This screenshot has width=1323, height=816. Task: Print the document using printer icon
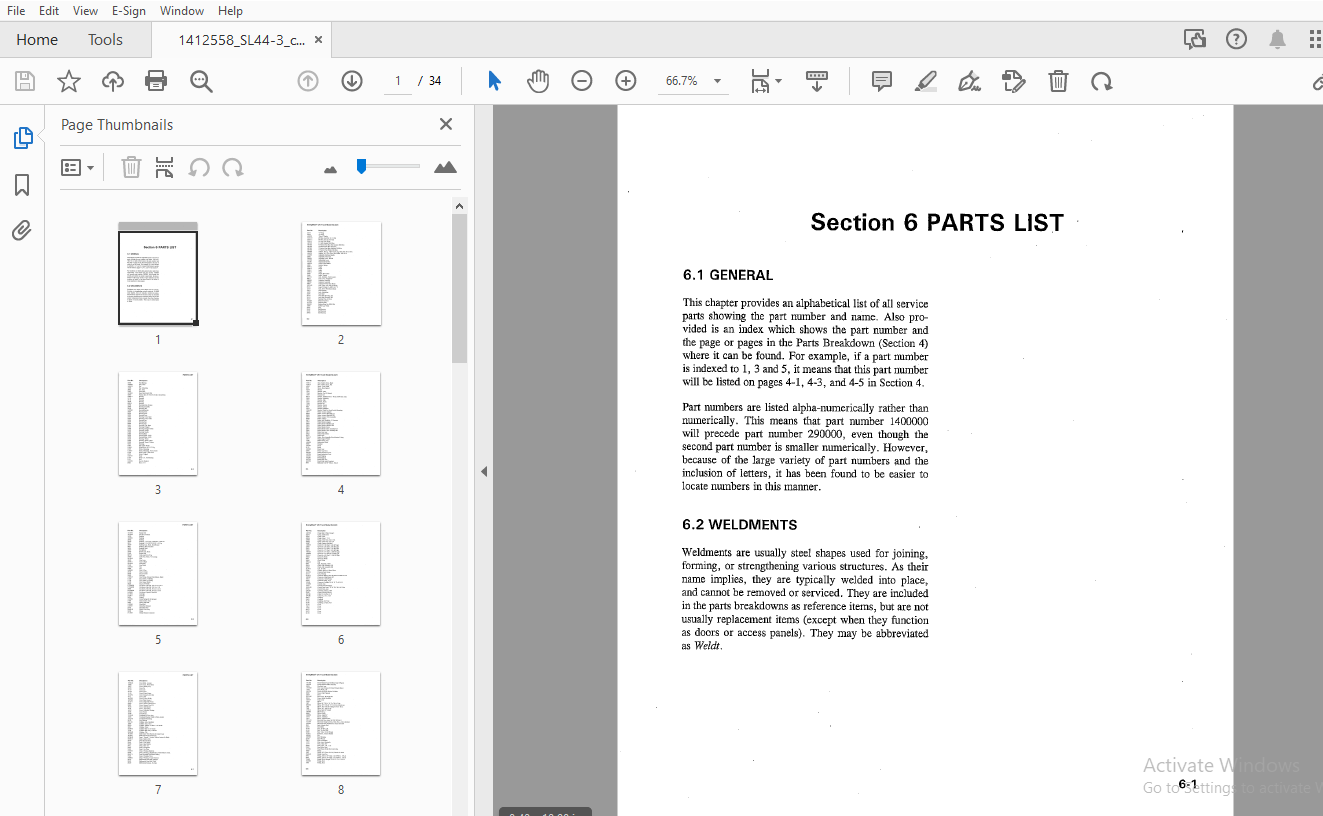click(156, 81)
